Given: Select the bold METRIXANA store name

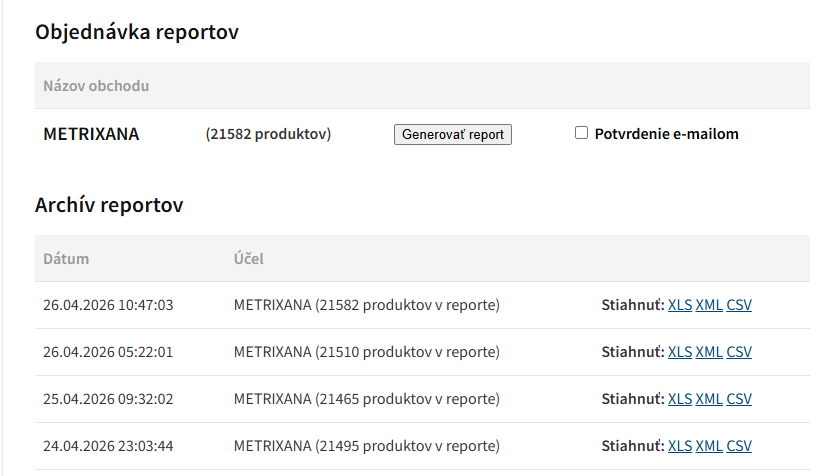Looking at the screenshot, I should (x=91, y=134).
